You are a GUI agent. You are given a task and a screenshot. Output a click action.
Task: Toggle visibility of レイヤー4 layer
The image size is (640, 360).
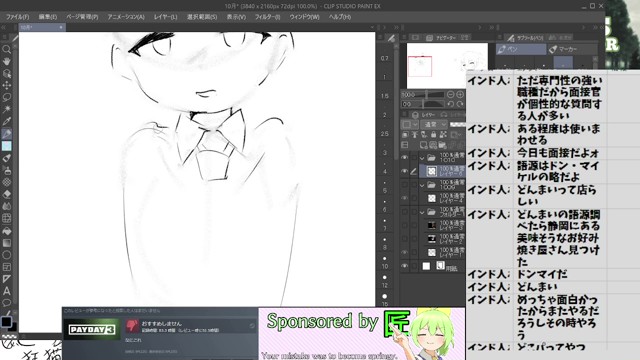pyautogui.click(x=404, y=198)
